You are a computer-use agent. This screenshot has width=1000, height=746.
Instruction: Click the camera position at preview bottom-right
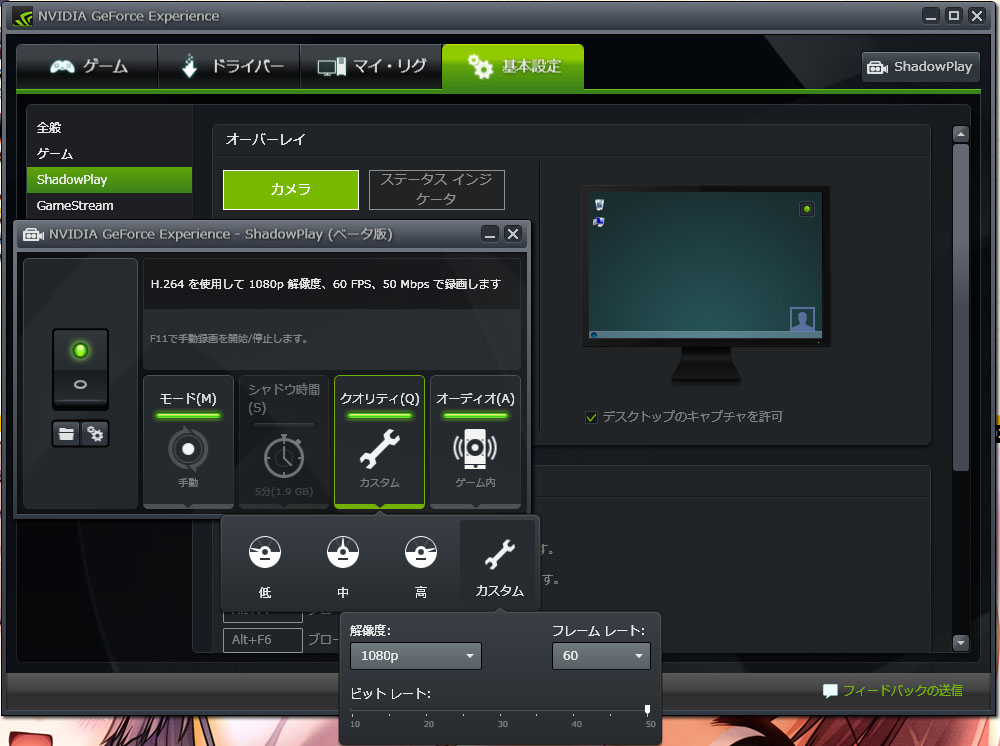coord(802,319)
